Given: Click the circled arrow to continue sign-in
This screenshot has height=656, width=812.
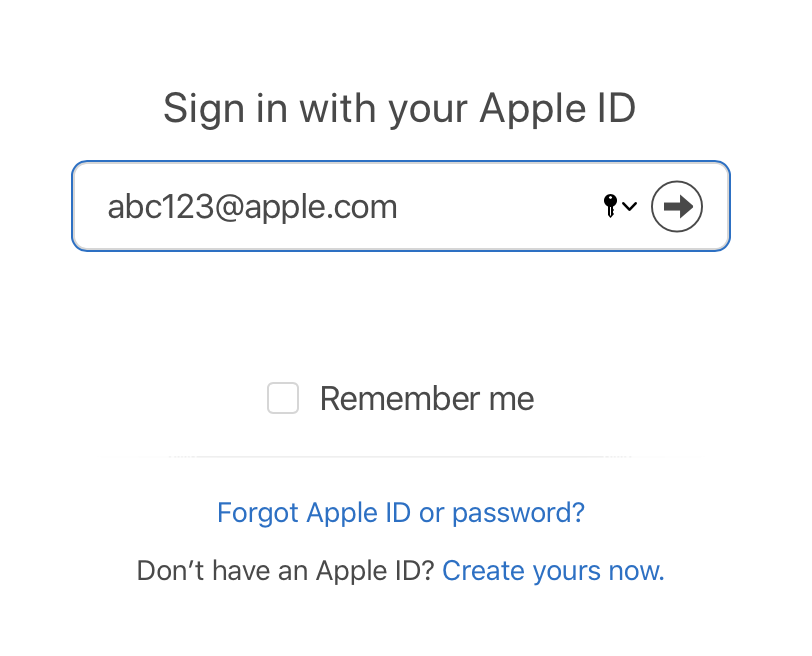Looking at the screenshot, I should (676, 206).
